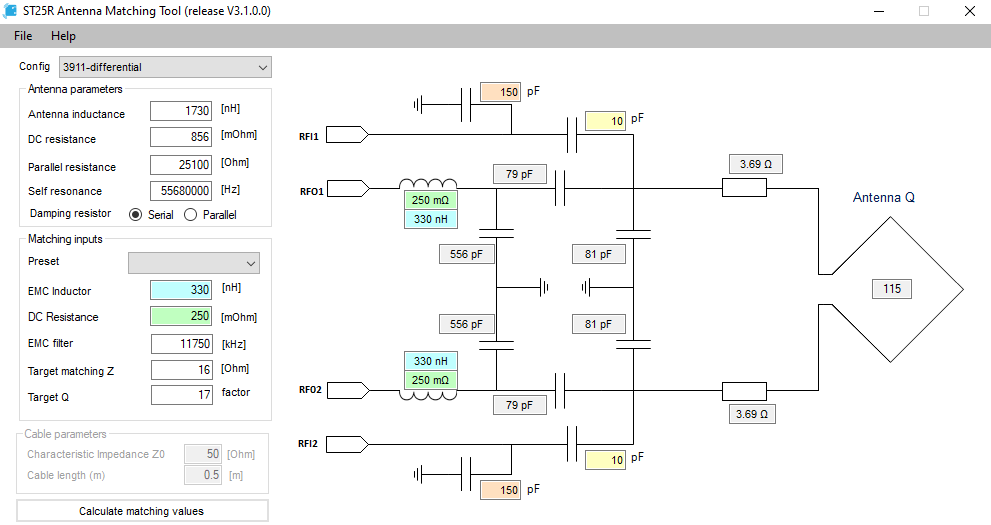Click the RFI2 port symbol

pos(348,445)
